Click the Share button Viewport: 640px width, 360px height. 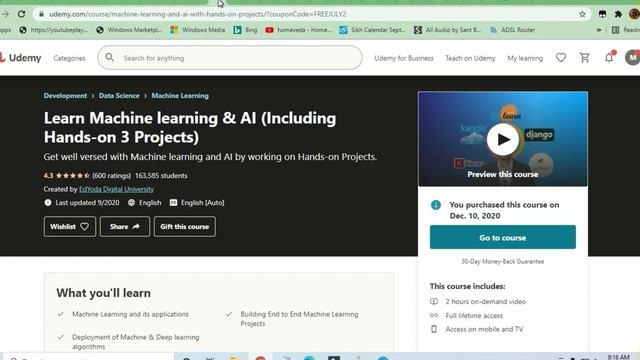[125, 227]
